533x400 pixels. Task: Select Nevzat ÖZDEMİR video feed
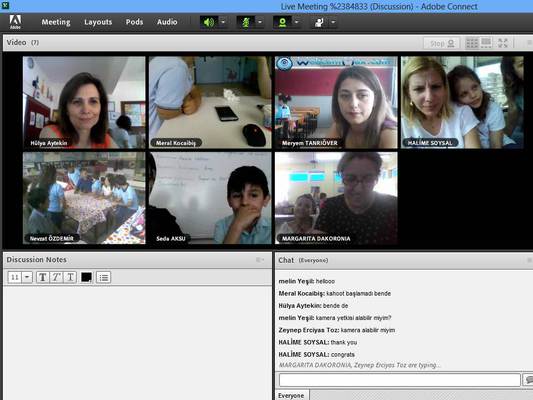click(x=84, y=198)
